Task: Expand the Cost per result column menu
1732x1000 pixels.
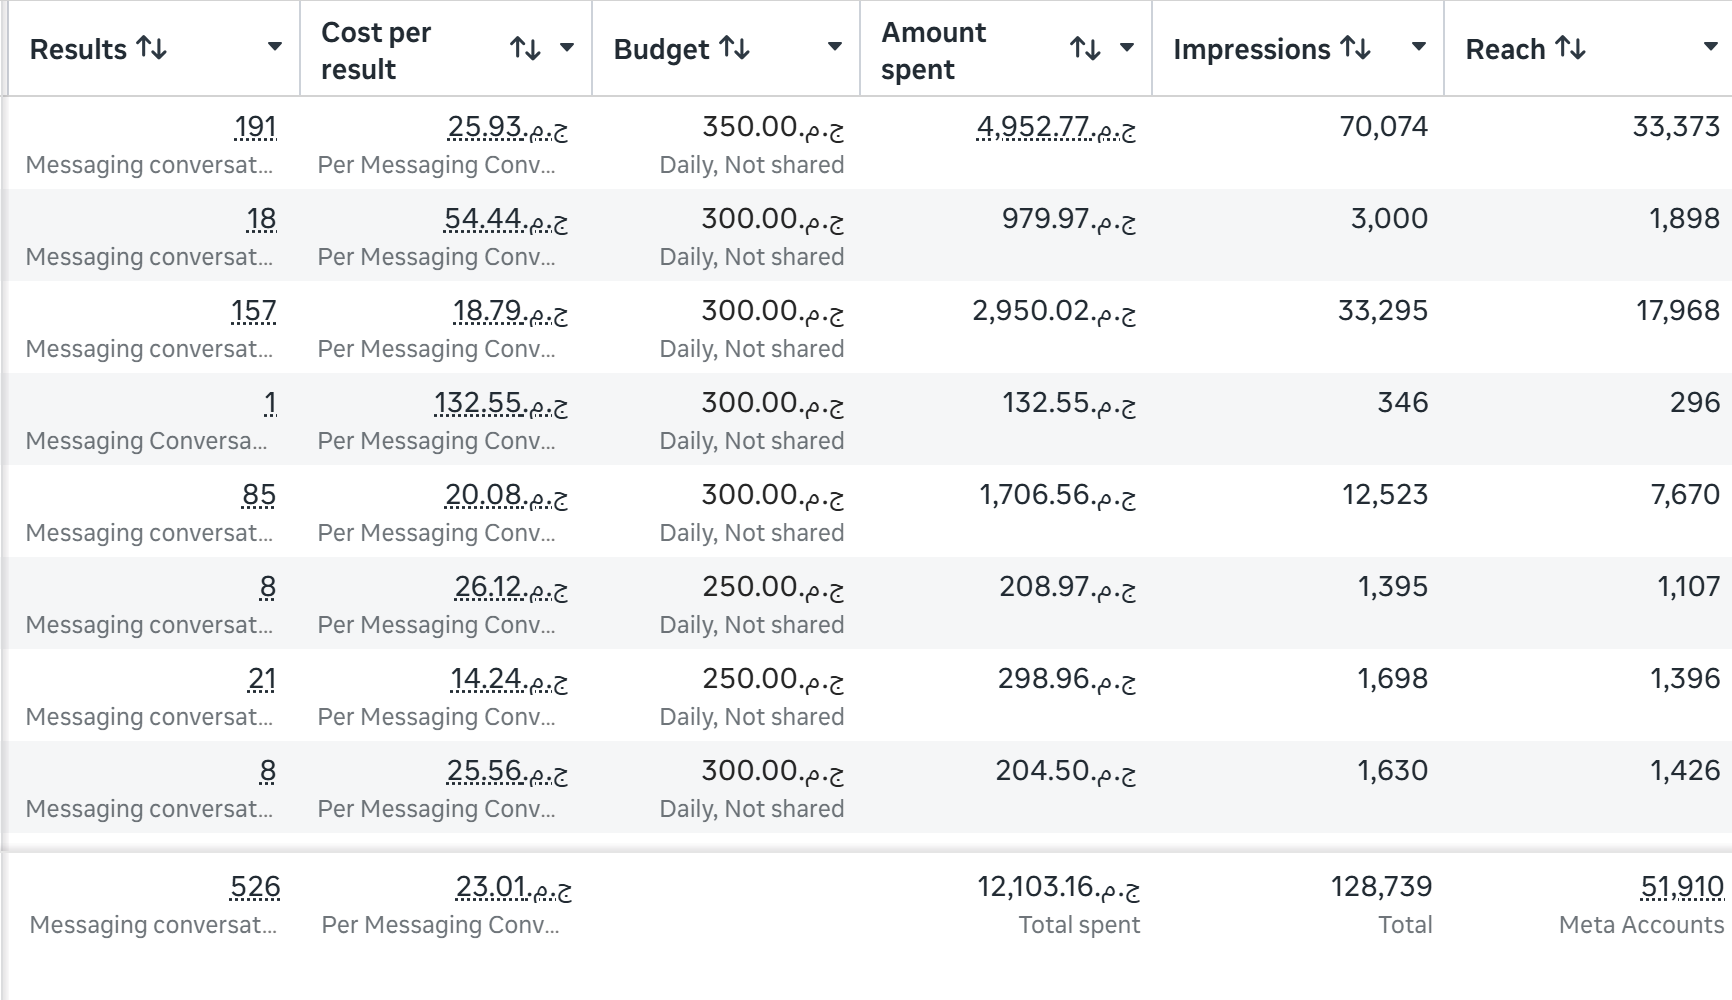Action: click(x=567, y=47)
